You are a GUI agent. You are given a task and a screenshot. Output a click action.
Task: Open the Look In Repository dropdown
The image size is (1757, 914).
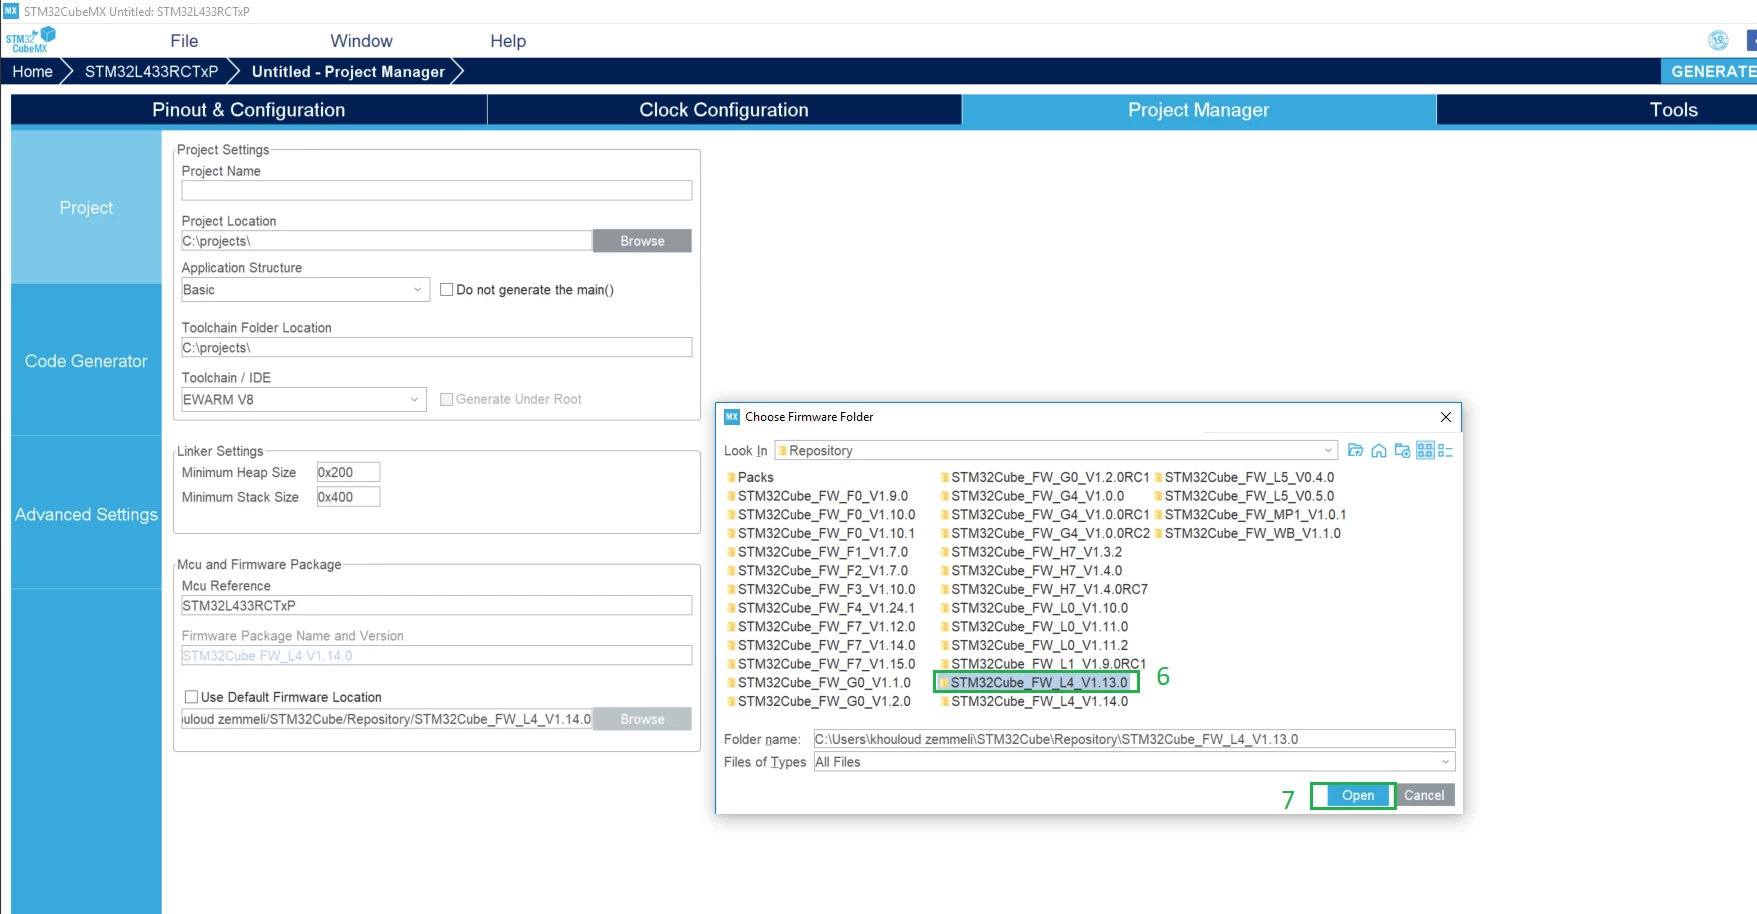[1056, 451]
